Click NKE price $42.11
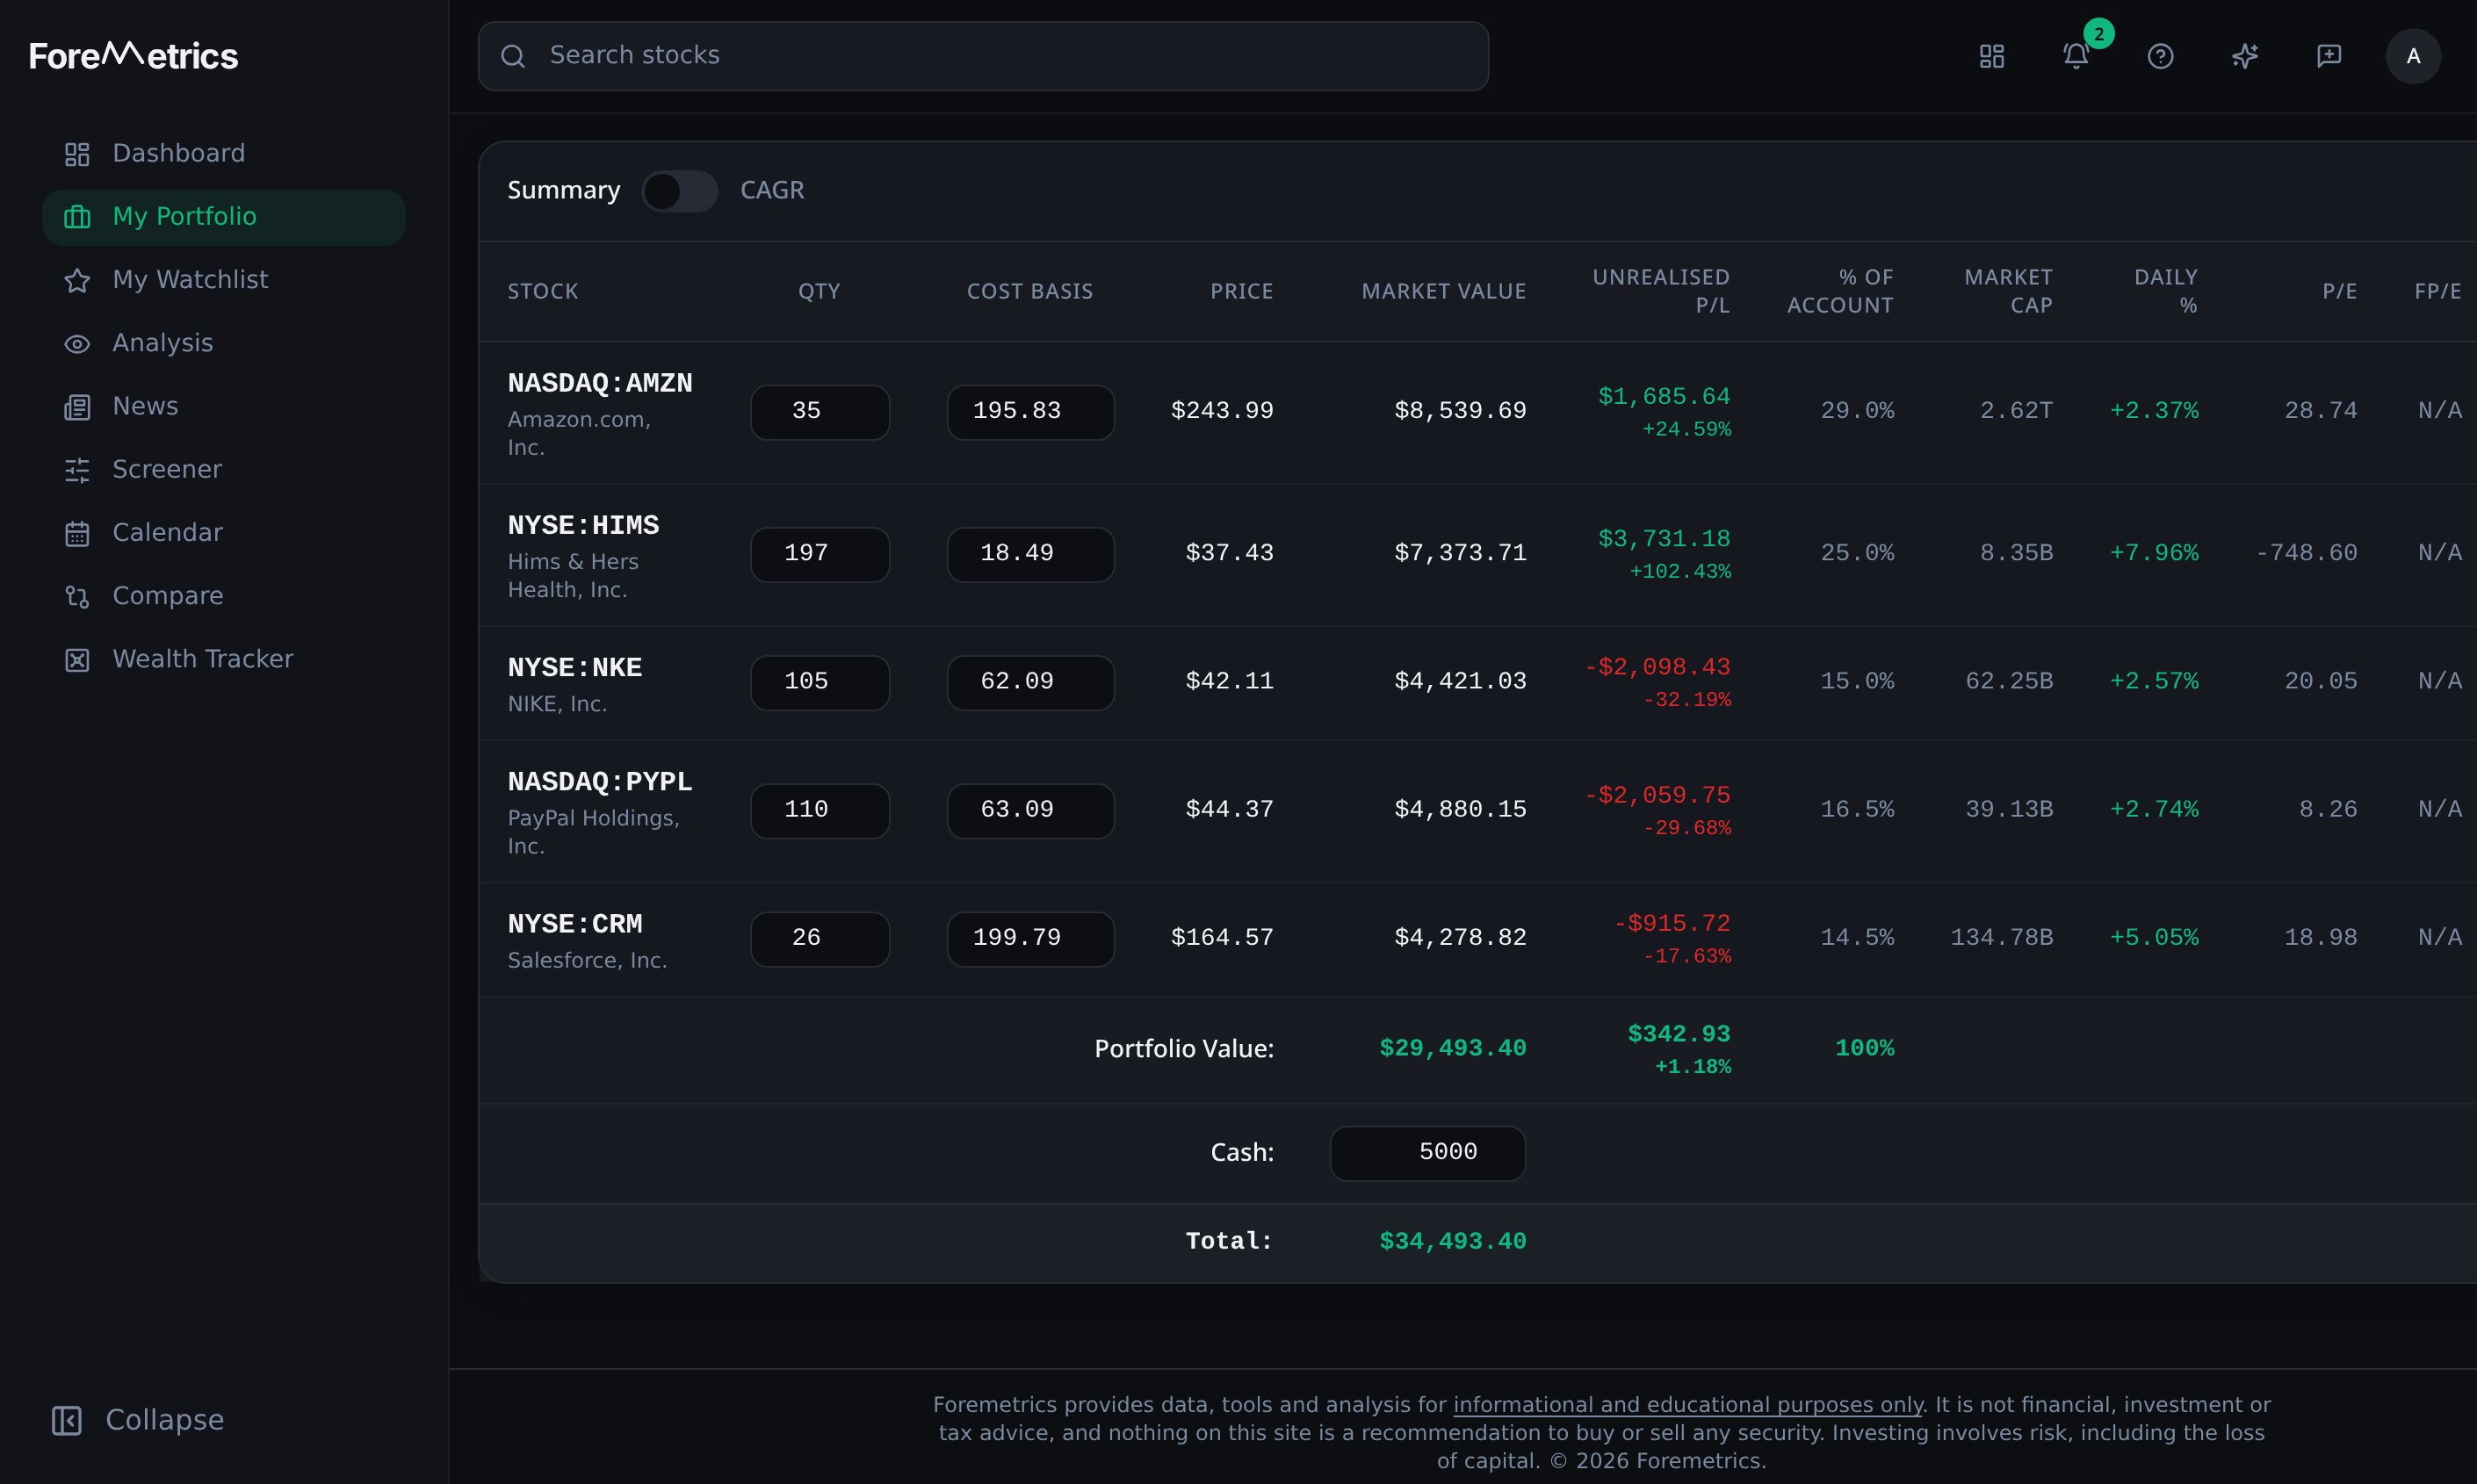The width and height of the screenshot is (2477, 1484). tap(1229, 681)
